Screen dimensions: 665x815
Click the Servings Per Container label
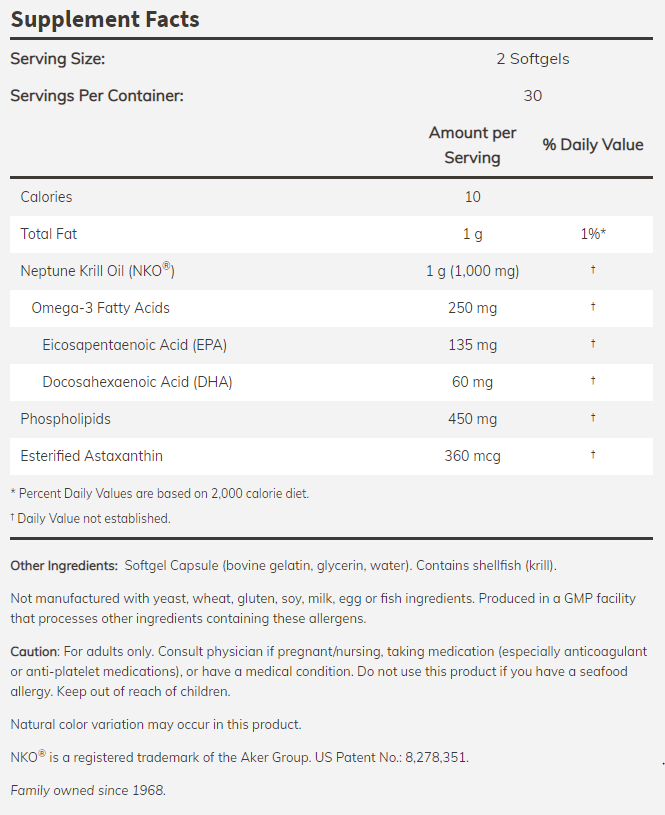[x=97, y=96]
